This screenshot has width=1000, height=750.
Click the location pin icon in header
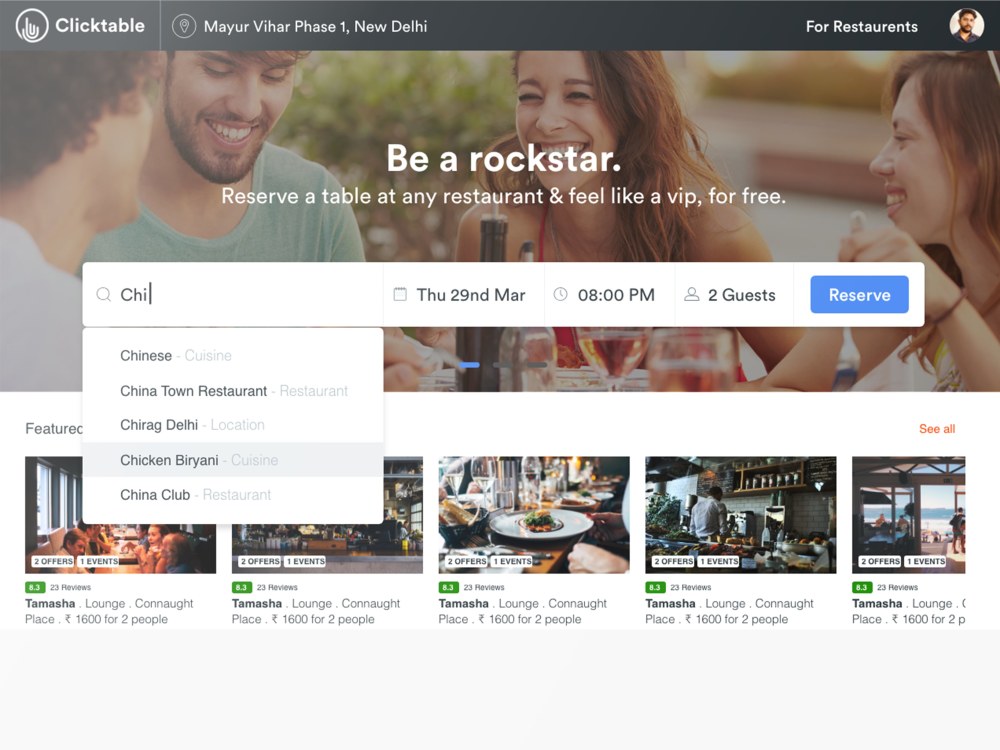[184, 26]
